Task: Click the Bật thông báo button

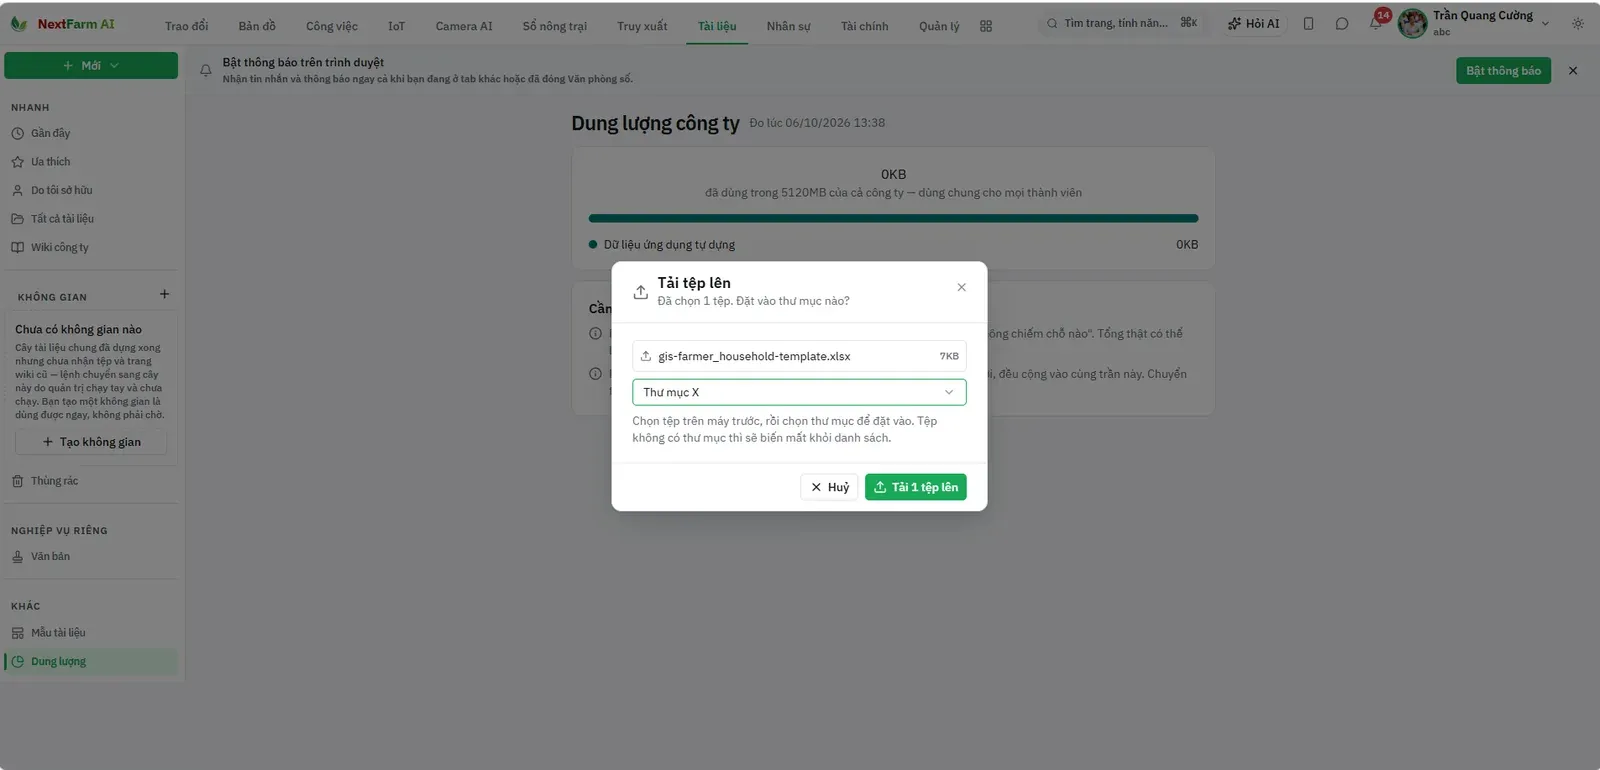Action: click(x=1504, y=71)
